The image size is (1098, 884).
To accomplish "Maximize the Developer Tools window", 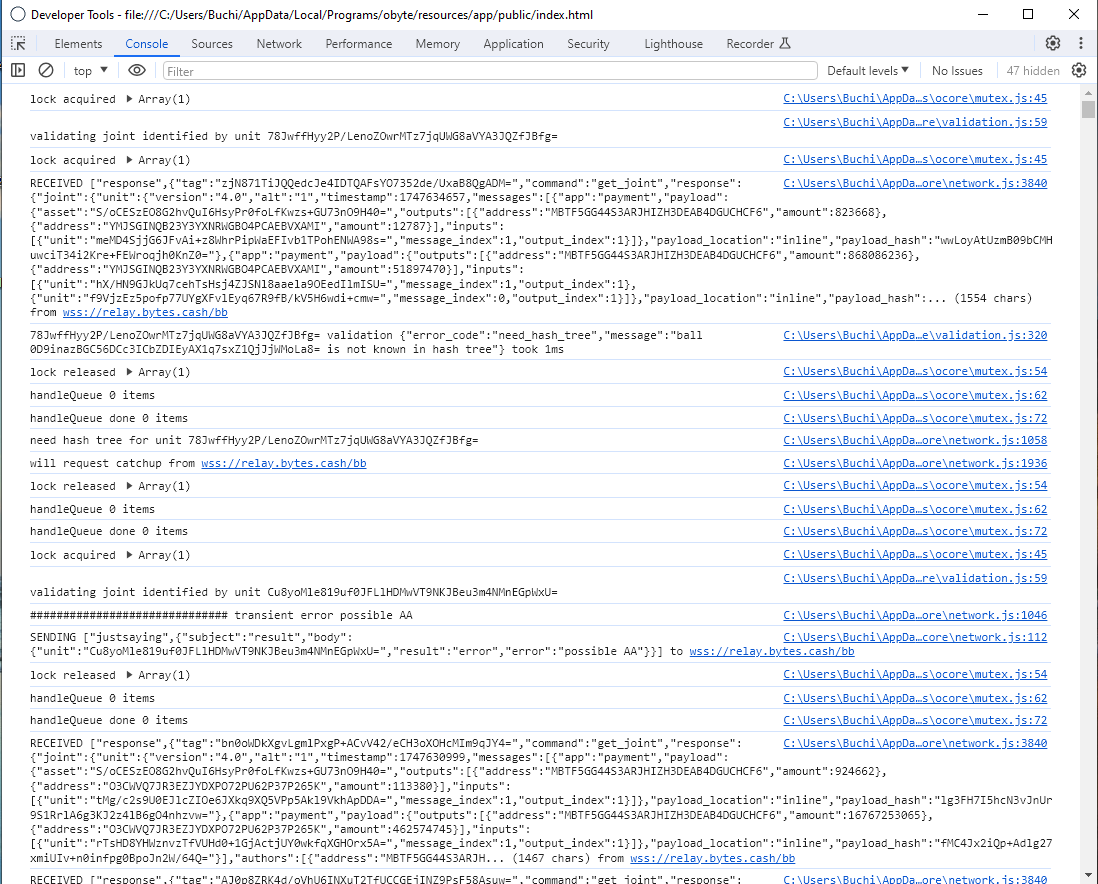I will tap(1027, 14).
